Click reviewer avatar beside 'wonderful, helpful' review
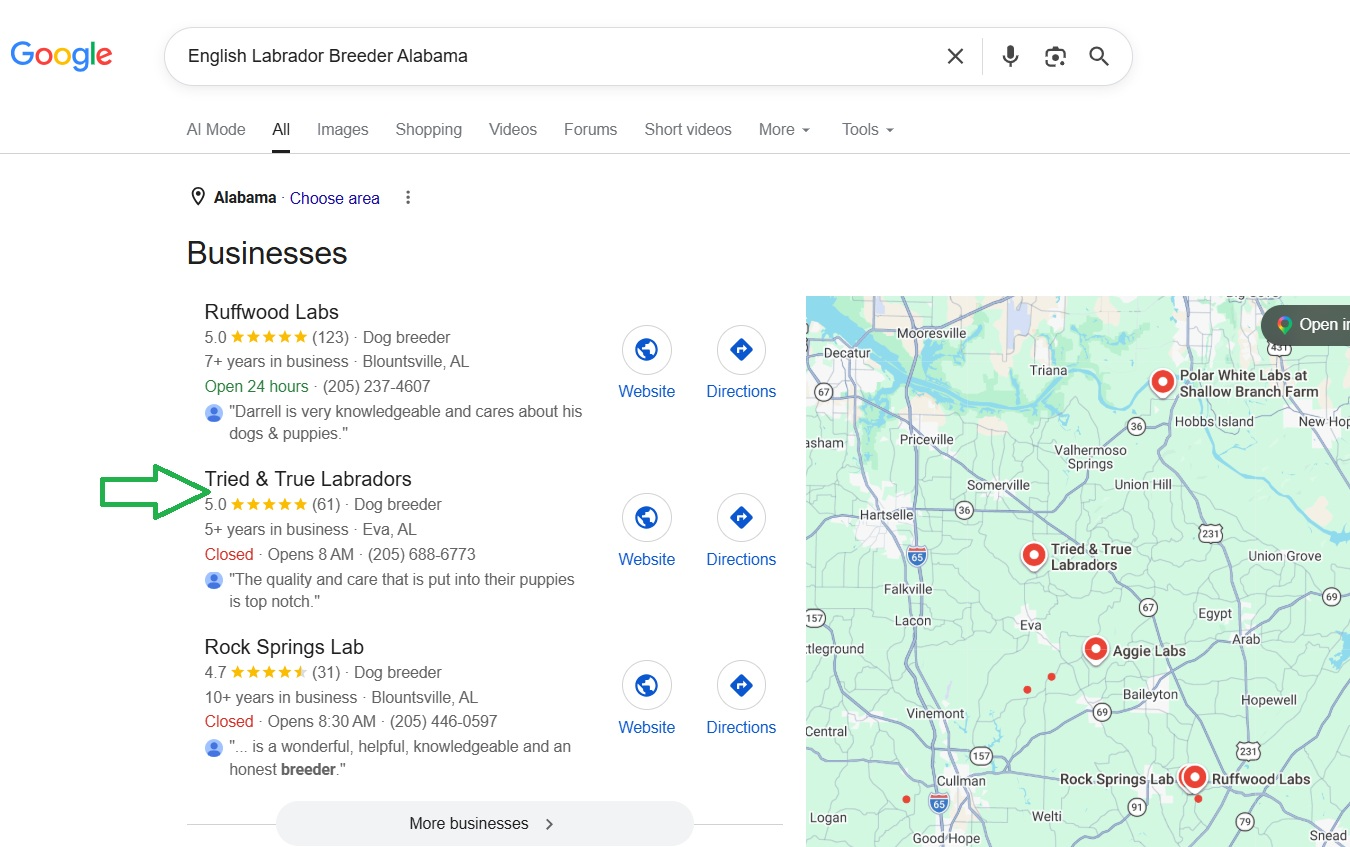The width and height of the screenshot is (1350, 847). [214, 748]
